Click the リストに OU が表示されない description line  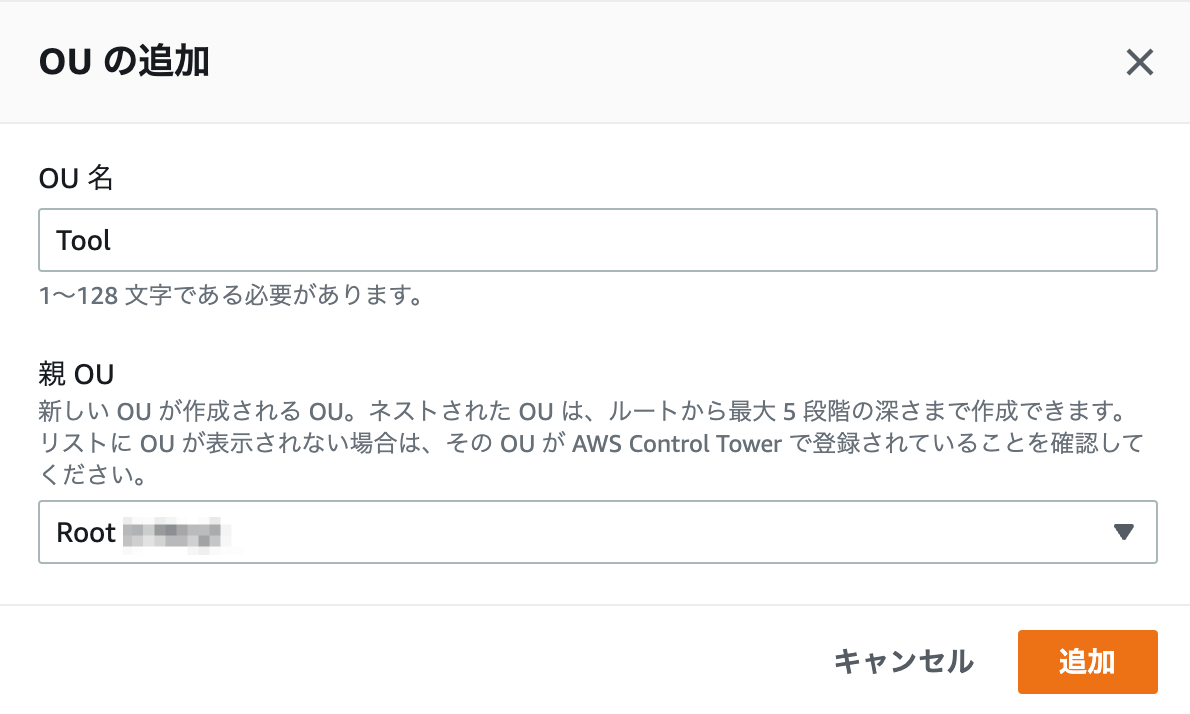590,443
